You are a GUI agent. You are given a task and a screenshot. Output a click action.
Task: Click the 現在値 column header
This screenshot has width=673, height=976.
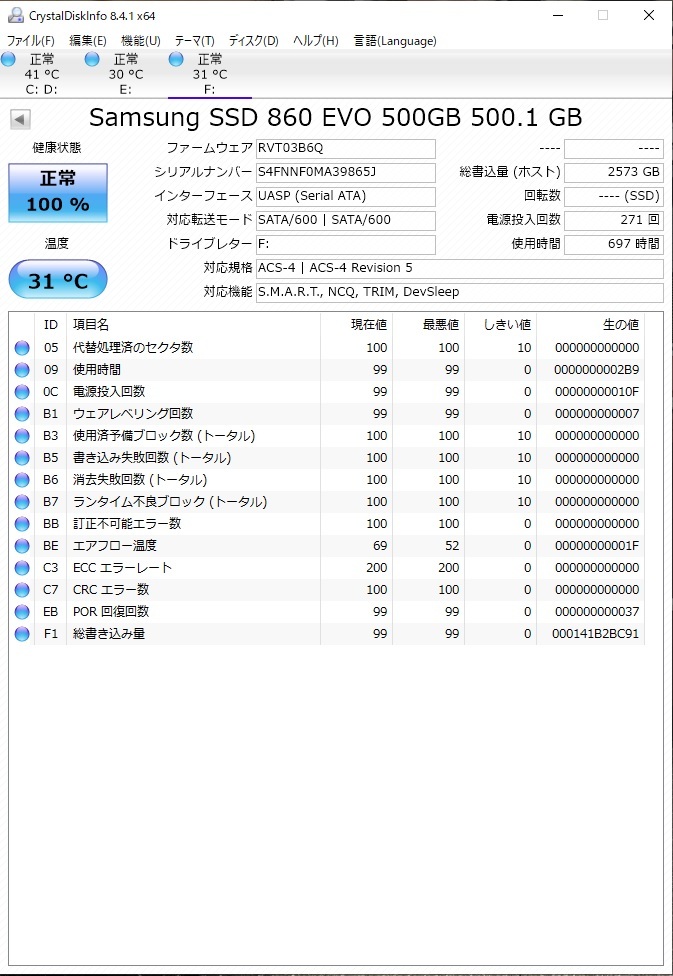click(356, 325)
